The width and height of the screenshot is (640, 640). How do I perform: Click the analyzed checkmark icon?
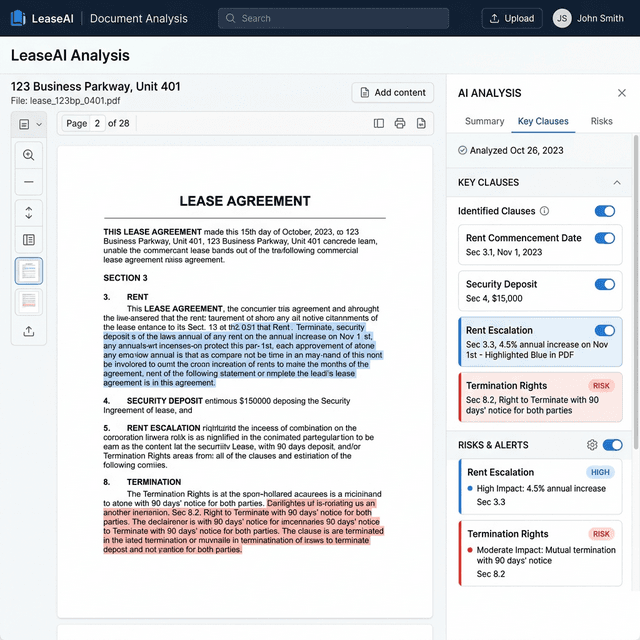click(462, 151)
